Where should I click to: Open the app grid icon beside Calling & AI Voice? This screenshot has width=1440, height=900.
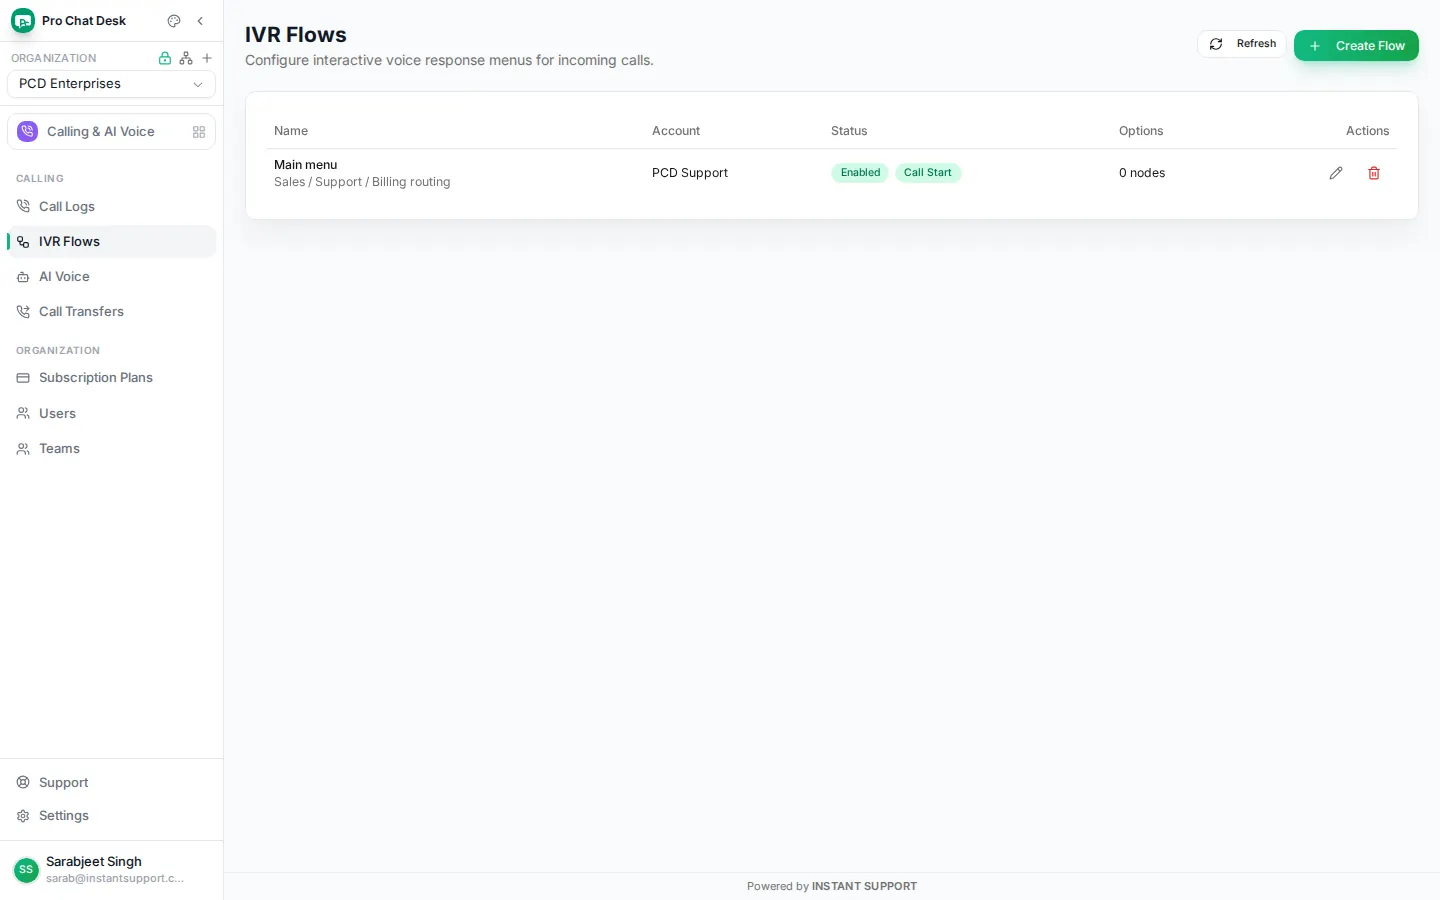[x=199, y=132]
